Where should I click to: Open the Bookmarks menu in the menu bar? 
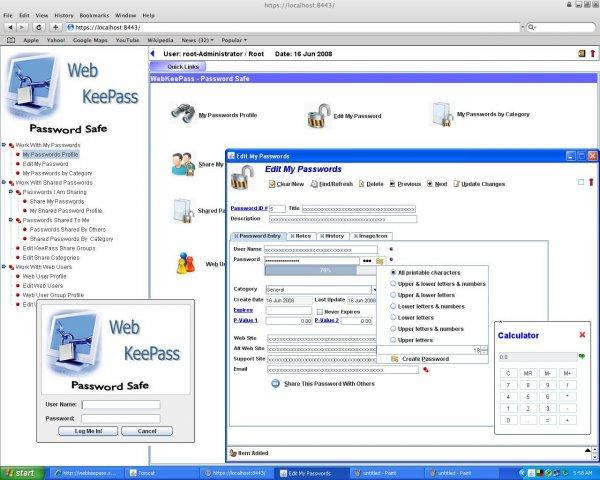tap(95, 16)
